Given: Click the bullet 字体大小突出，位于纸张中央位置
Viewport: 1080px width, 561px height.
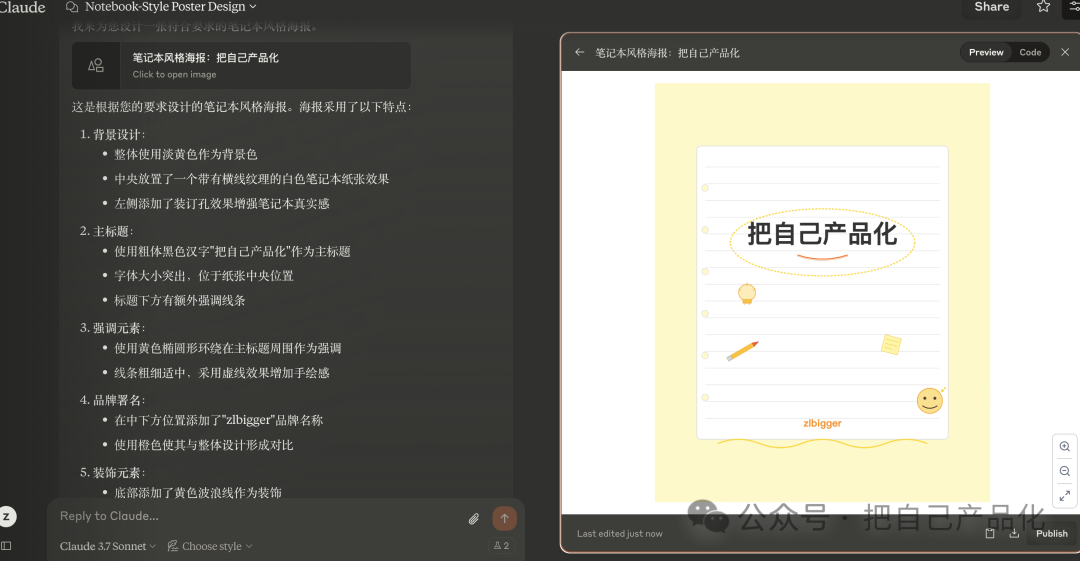Looking at the screenshot, I should [x=204, y=276].
